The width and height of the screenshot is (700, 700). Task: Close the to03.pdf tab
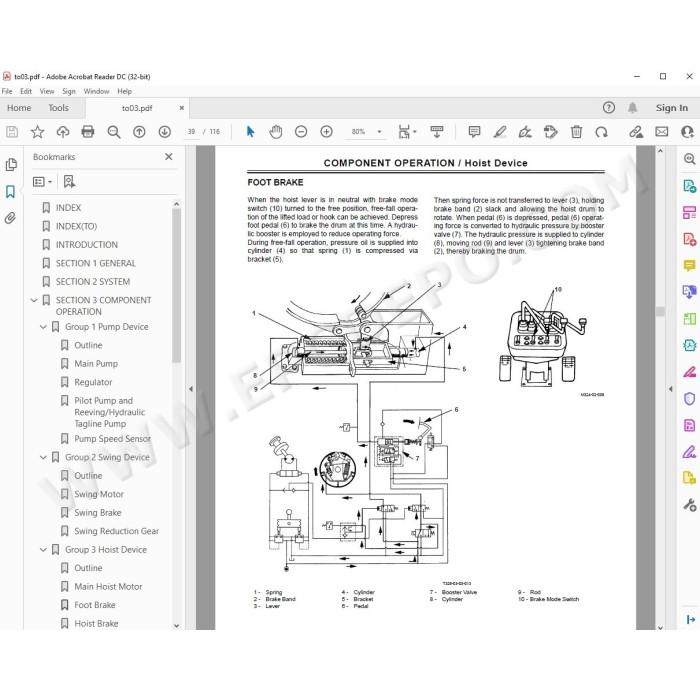pyautogui.click(x=182, y=108)
